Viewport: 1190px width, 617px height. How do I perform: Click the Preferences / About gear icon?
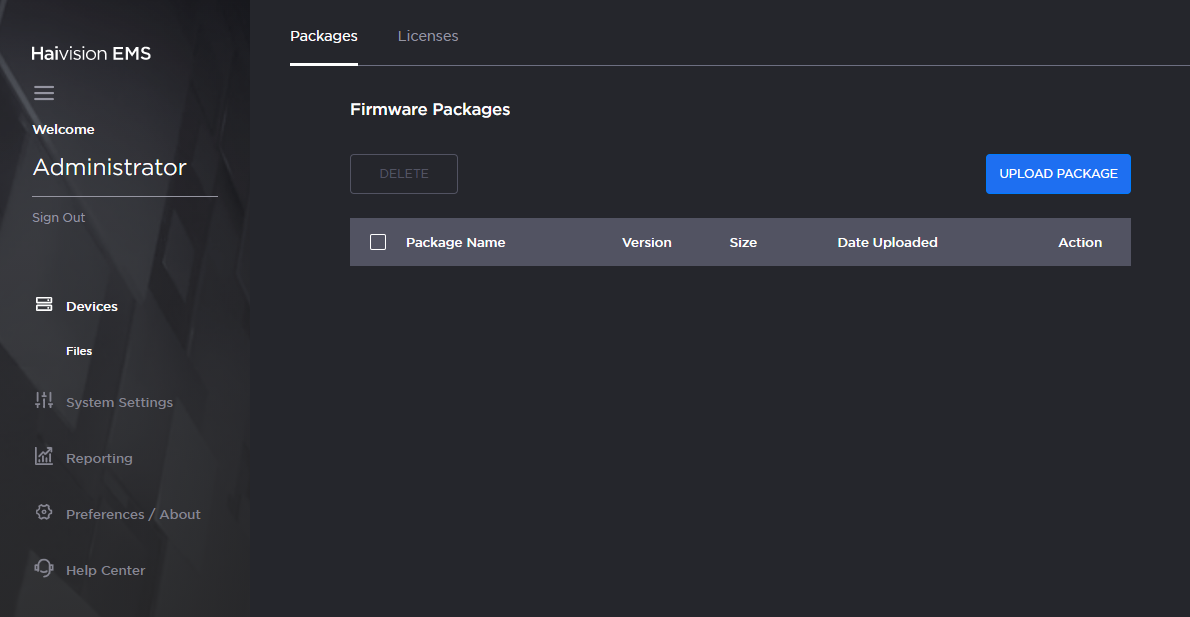(x=44, y=512)
